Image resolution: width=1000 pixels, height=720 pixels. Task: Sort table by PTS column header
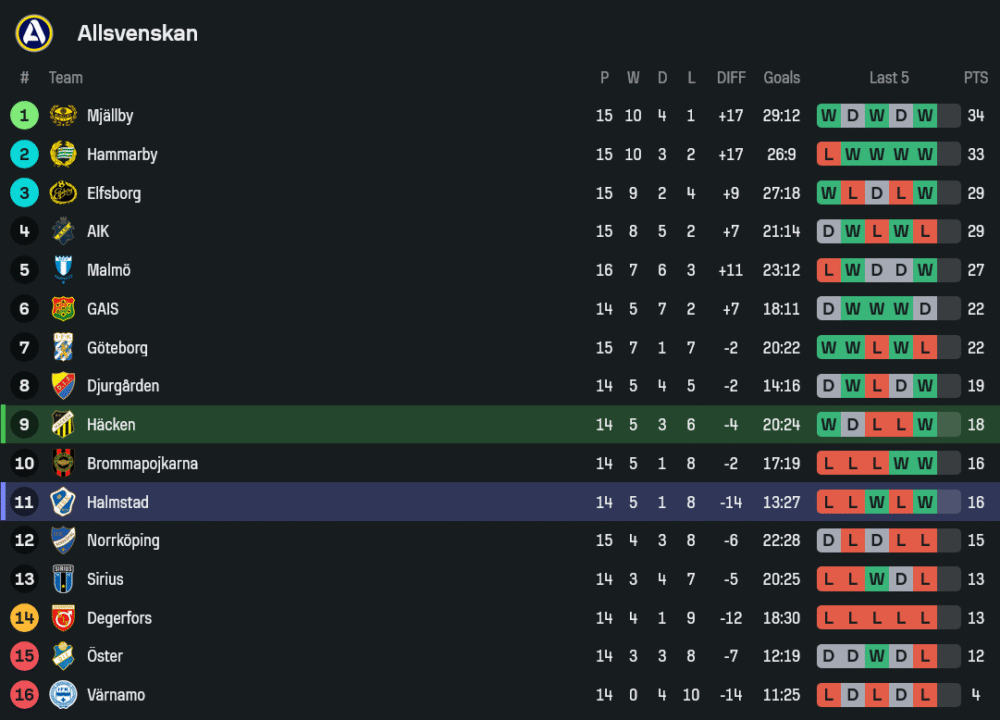[x=975, y=78]
